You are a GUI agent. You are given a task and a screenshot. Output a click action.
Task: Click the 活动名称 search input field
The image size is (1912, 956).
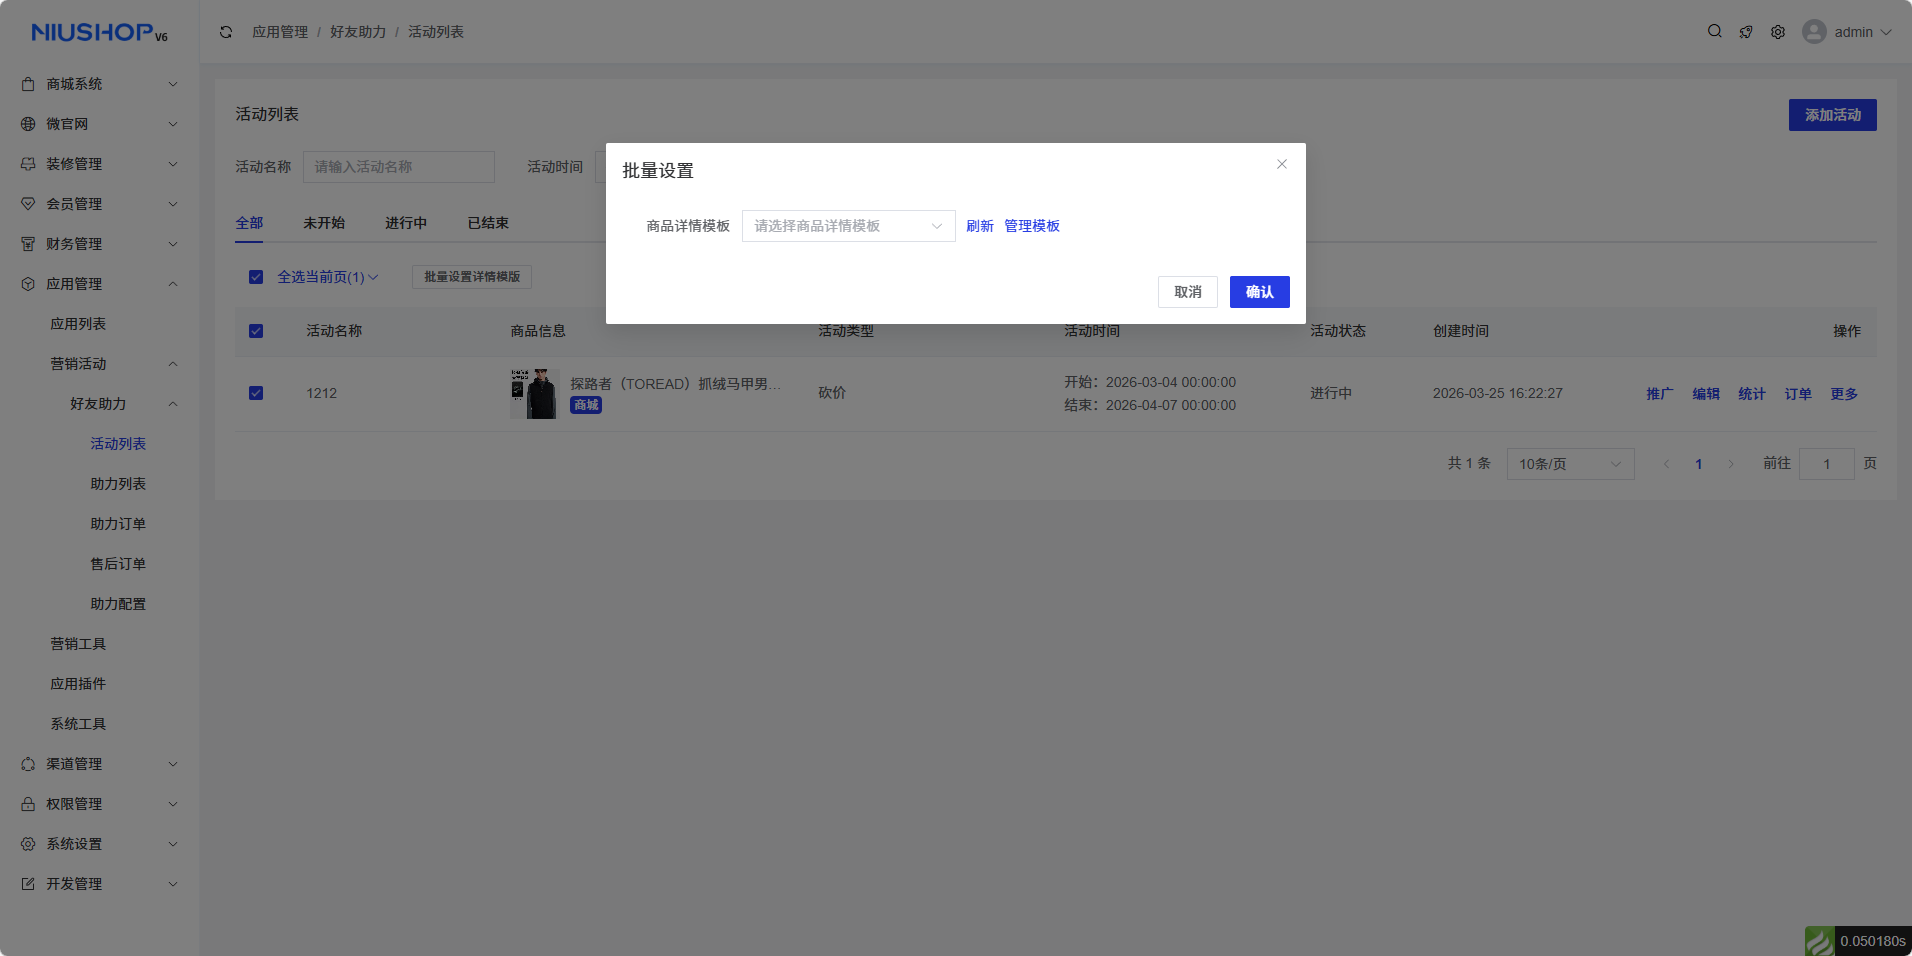pos(399,167)
